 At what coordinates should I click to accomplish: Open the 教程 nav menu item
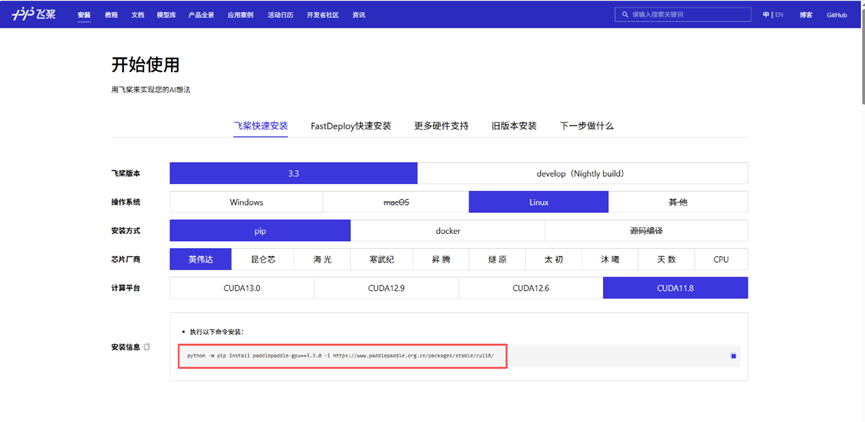pos(111,15)
